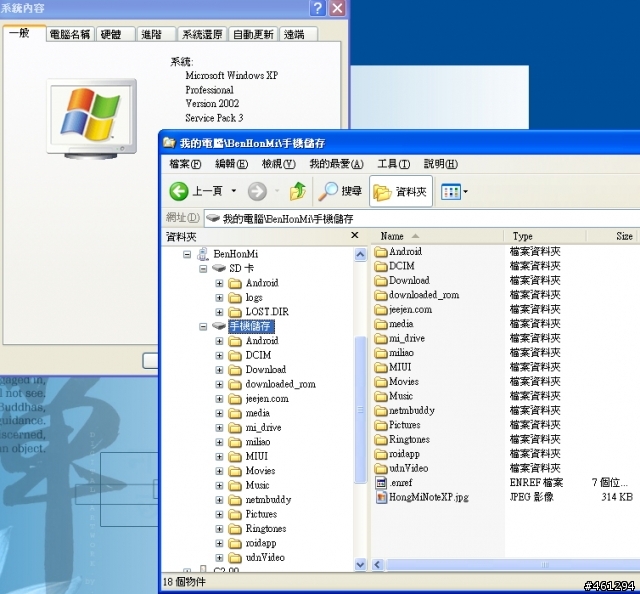Screen dimensions: 640x594
Task: Select the netmbuddy folder in file list
Action: [404, 410]
